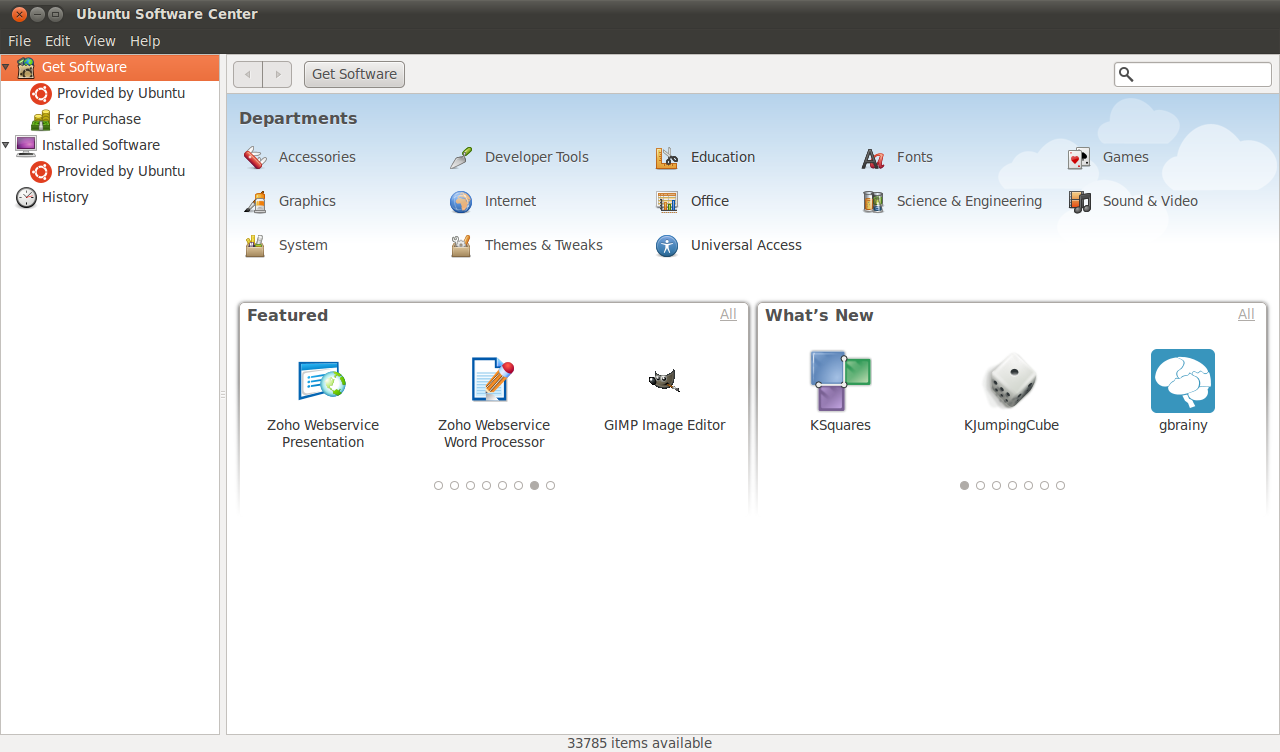Open the Fonts department icon
This screenshot has width=1280, height=752.
pyautogui.click(x=873, y=157)
